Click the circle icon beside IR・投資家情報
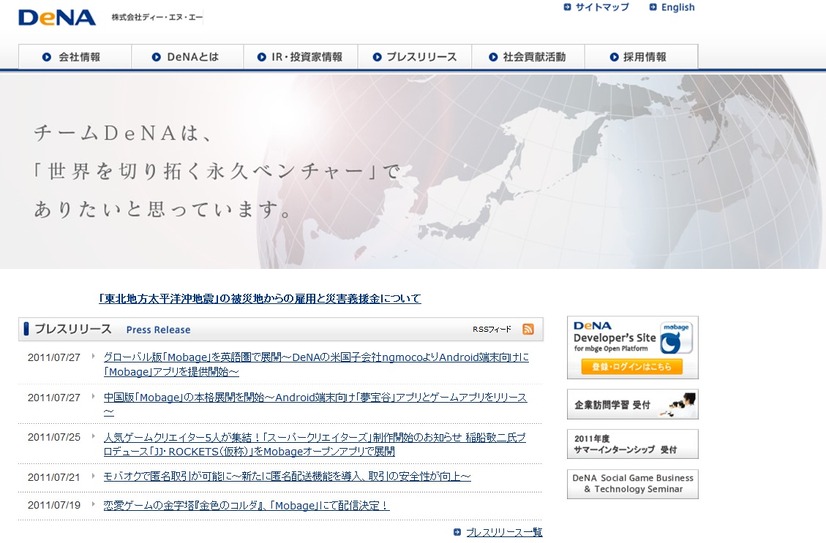 (261, 57)
